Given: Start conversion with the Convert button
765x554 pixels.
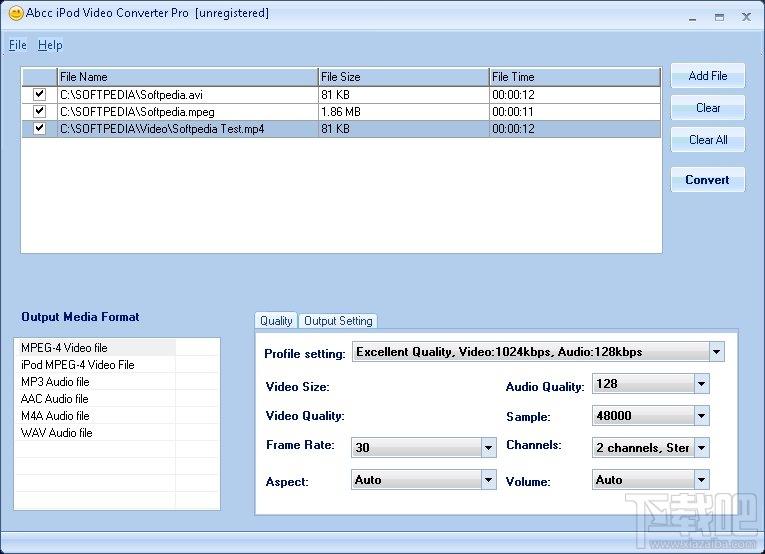Looking at the screenshot, I should click(x=707, y=179).
